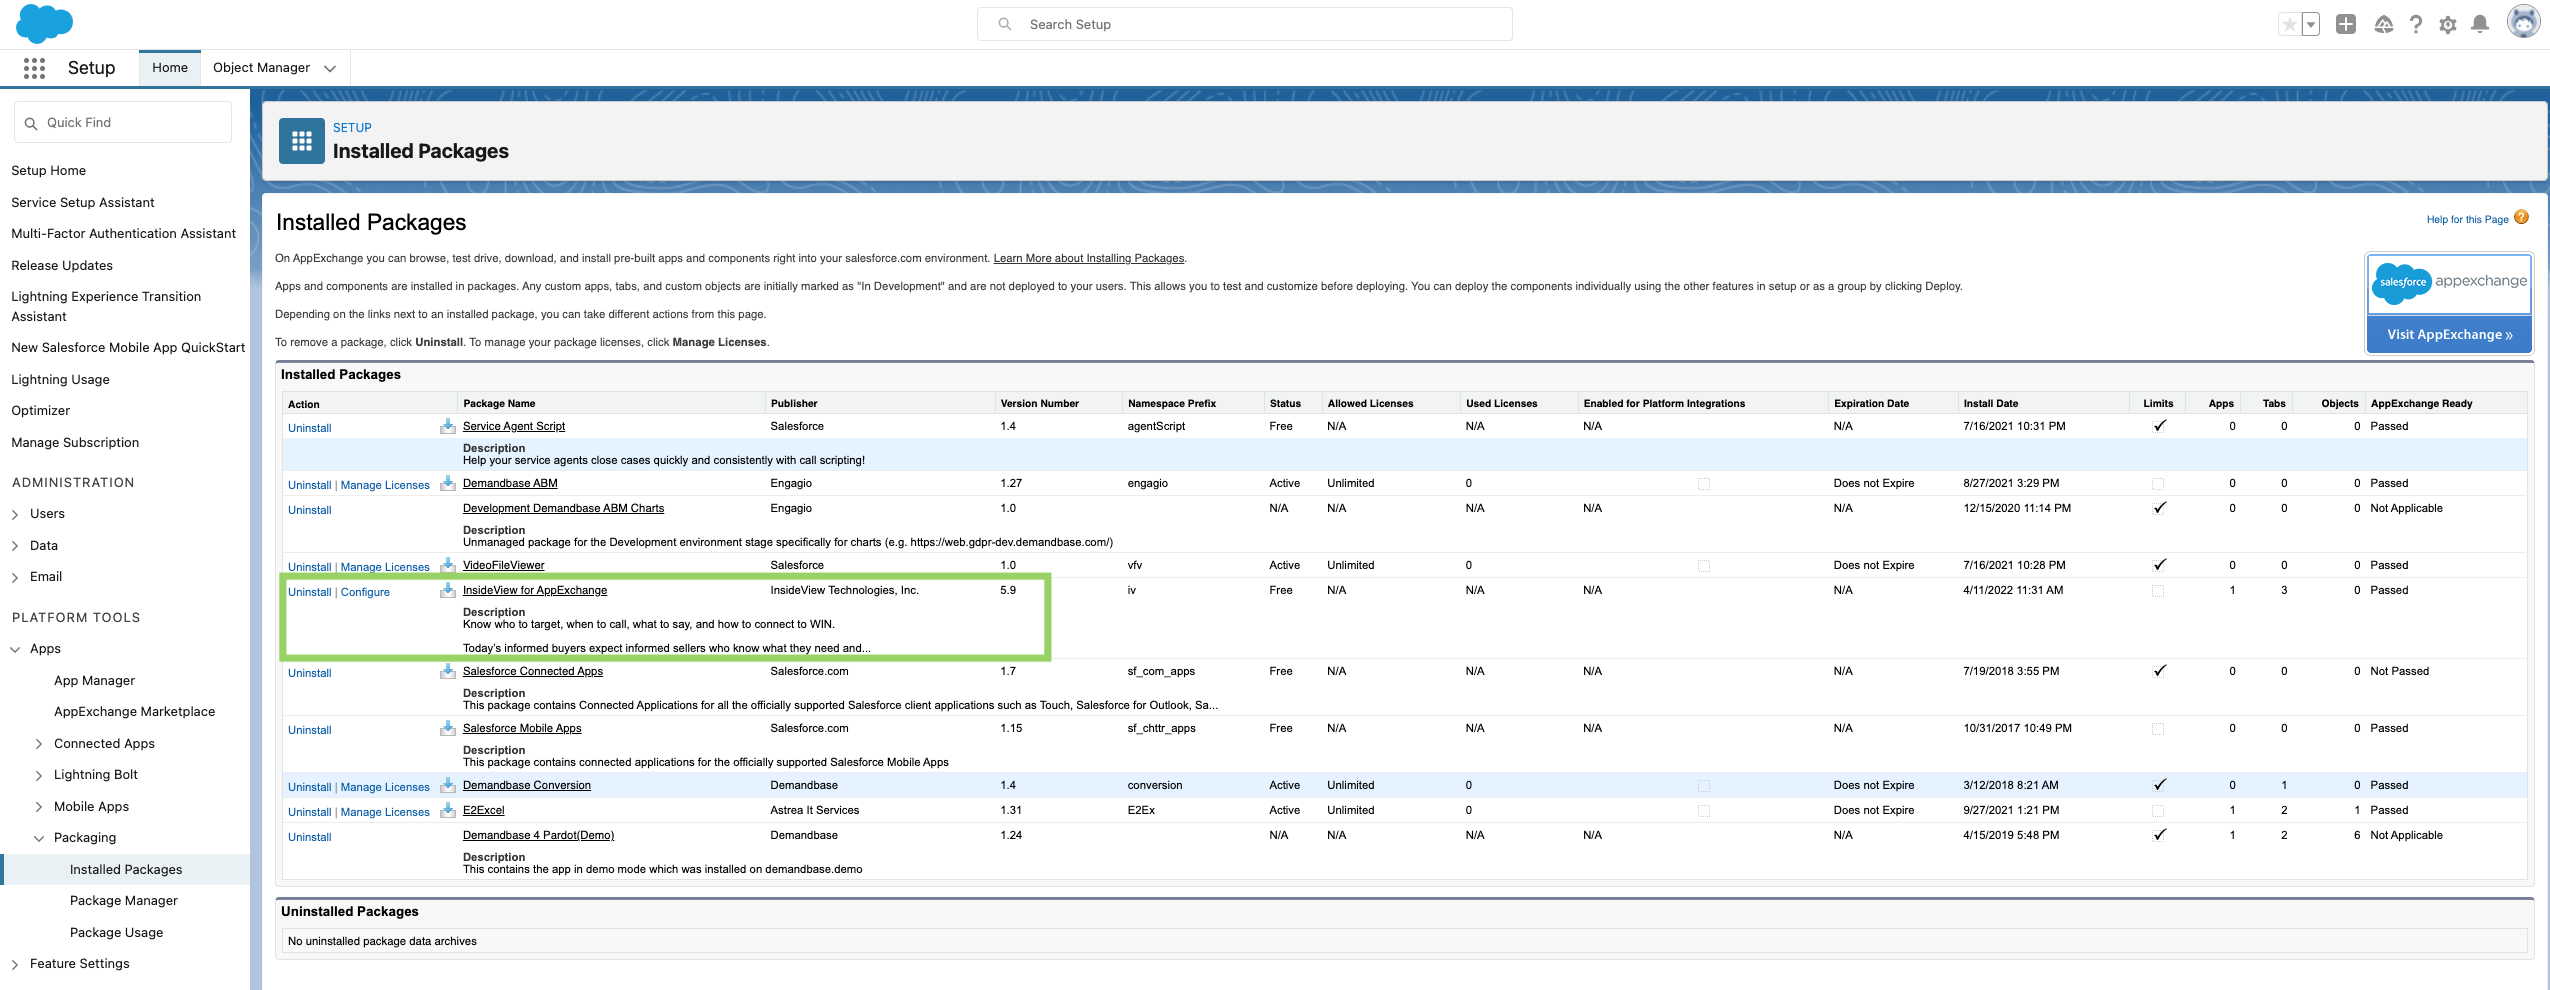
Task: Open the Setup Home sidebar item
Action: coord(48,171)
